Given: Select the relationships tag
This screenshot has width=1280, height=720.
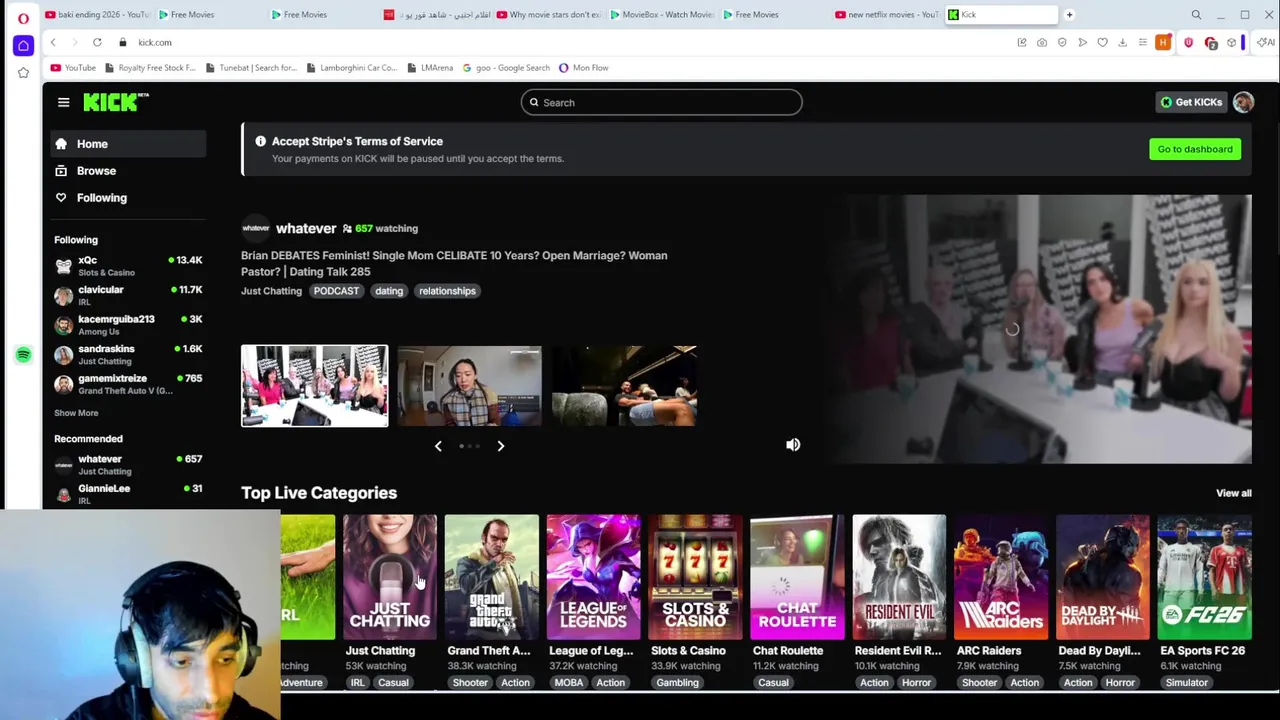Looking at the screenshot, I should [x=447, y=291].
